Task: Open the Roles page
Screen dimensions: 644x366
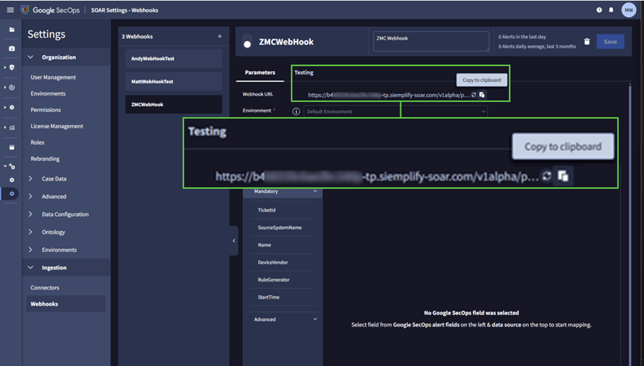Action: coord(37,143)
